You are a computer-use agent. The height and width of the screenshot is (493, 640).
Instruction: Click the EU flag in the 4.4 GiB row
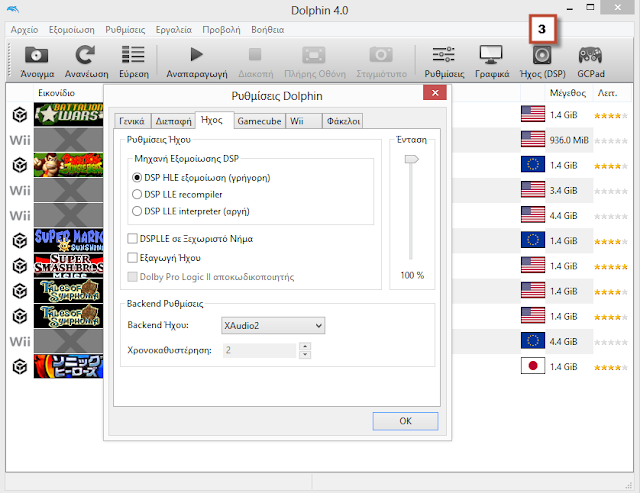533,341
